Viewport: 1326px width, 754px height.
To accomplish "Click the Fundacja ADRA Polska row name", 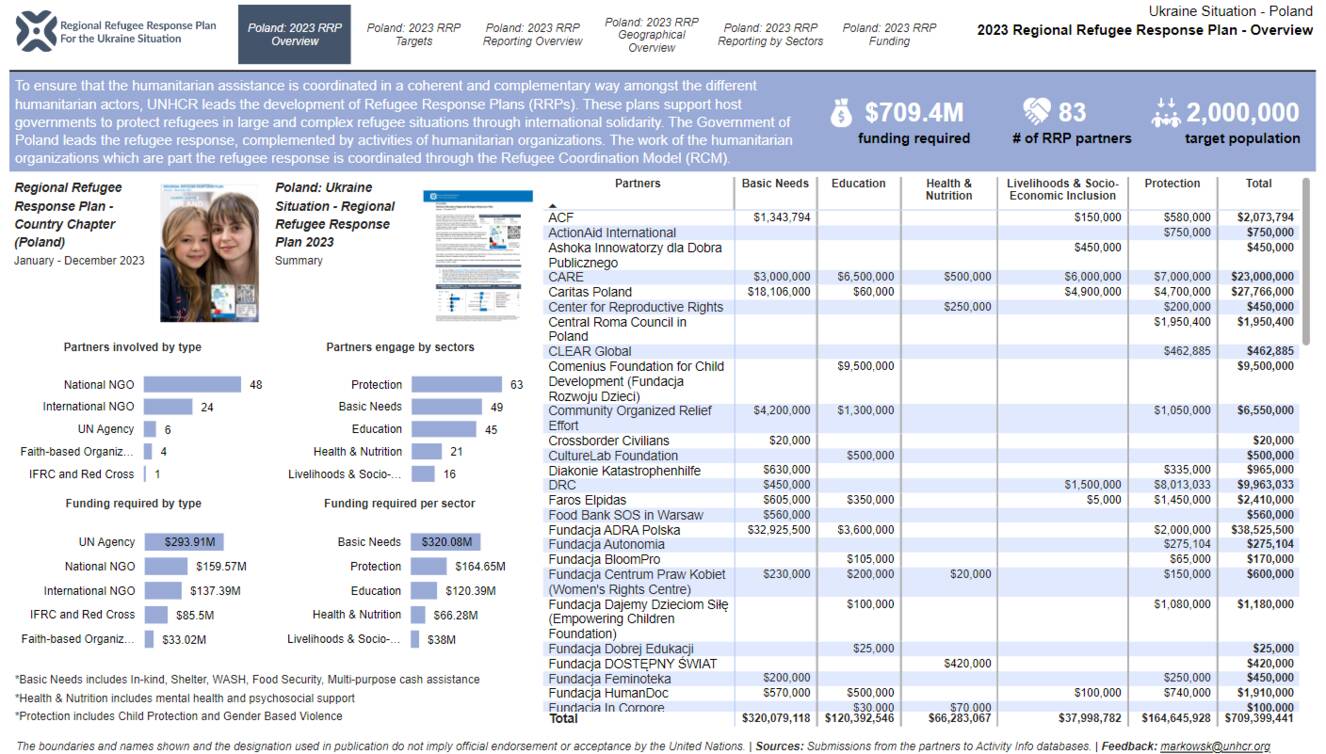I will pos(614,530).
